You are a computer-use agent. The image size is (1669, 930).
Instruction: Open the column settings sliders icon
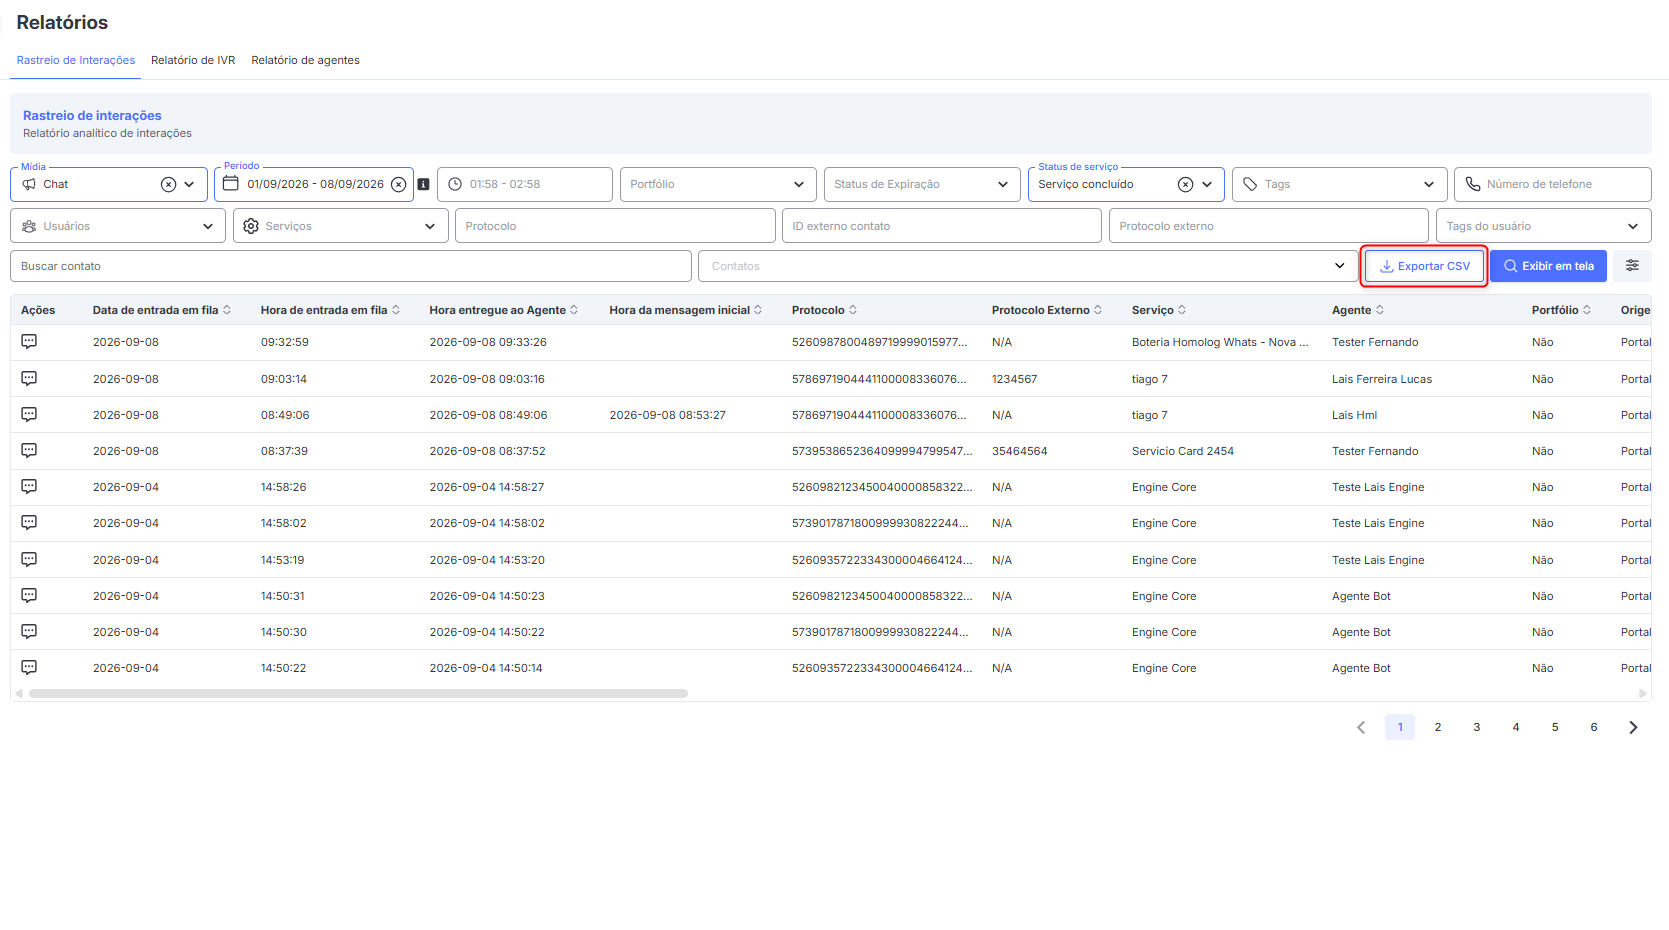point(1632,266)
